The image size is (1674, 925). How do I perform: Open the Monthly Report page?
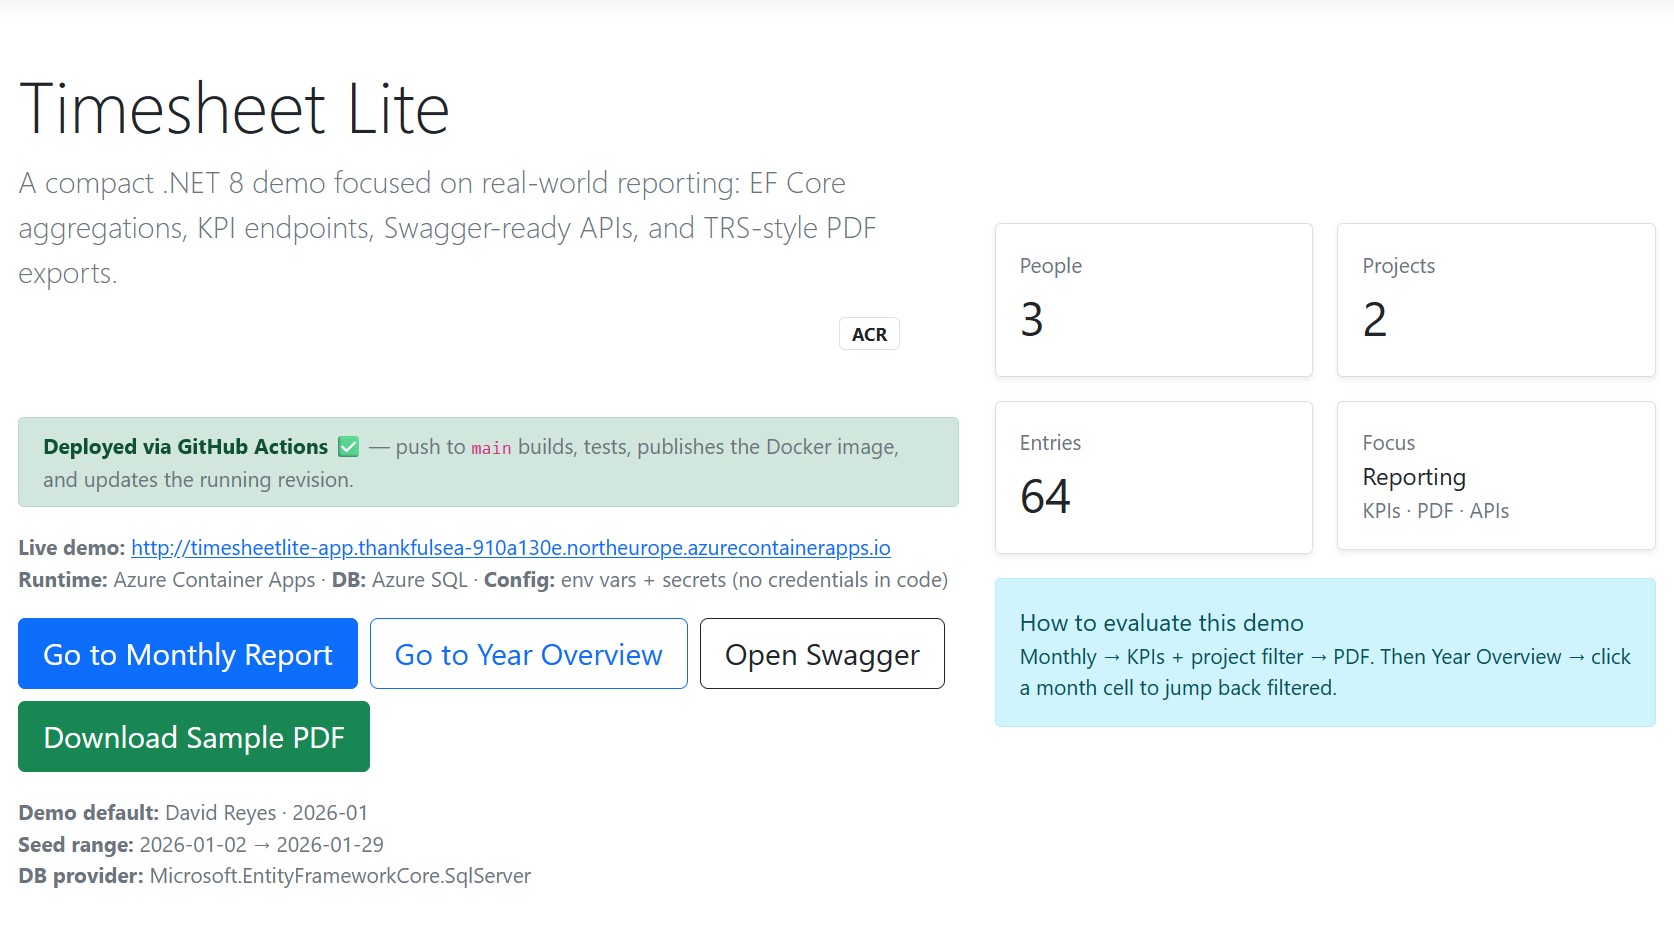188,654
